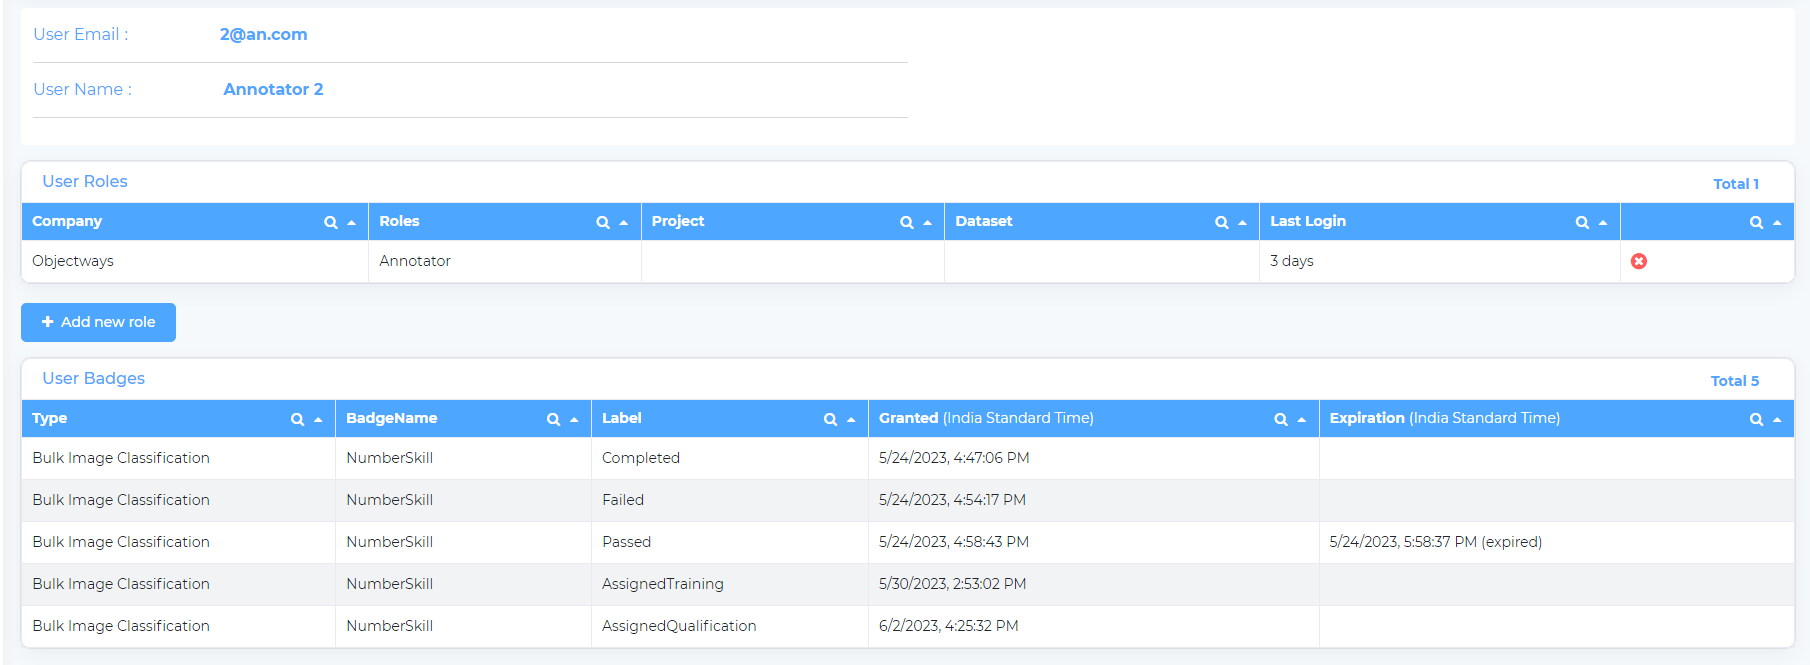Select granted date 5/24/2023, 4:47:06 PM

tap(1094, 458)
